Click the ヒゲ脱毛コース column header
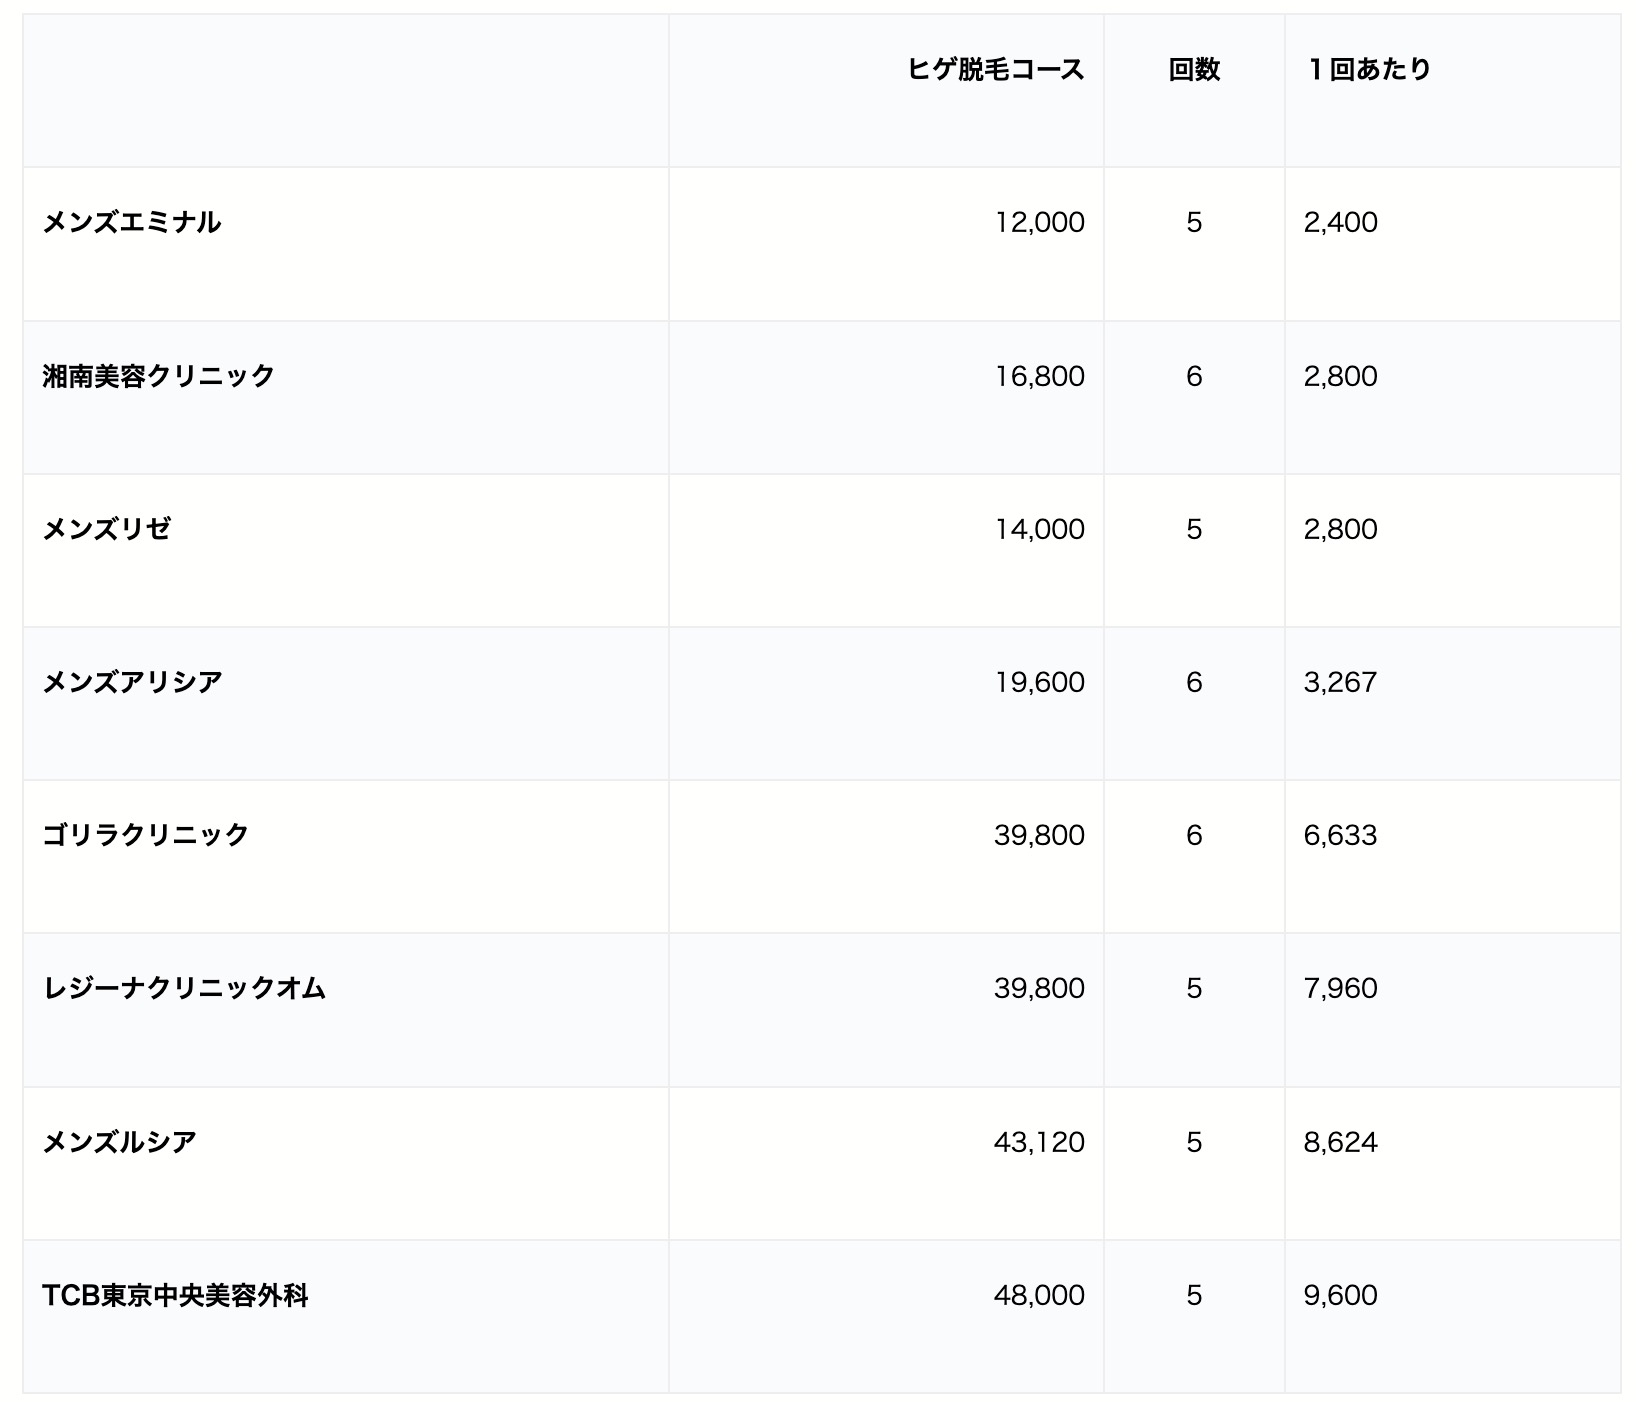 tap(995, 68)
